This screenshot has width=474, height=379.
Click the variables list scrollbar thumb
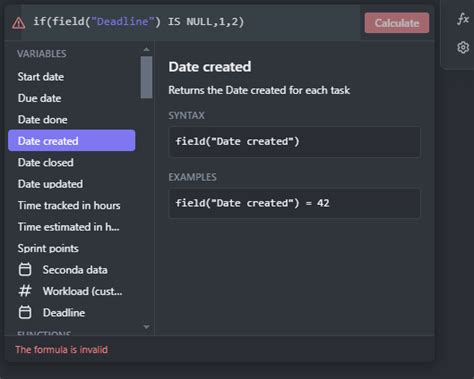point(146,77)
